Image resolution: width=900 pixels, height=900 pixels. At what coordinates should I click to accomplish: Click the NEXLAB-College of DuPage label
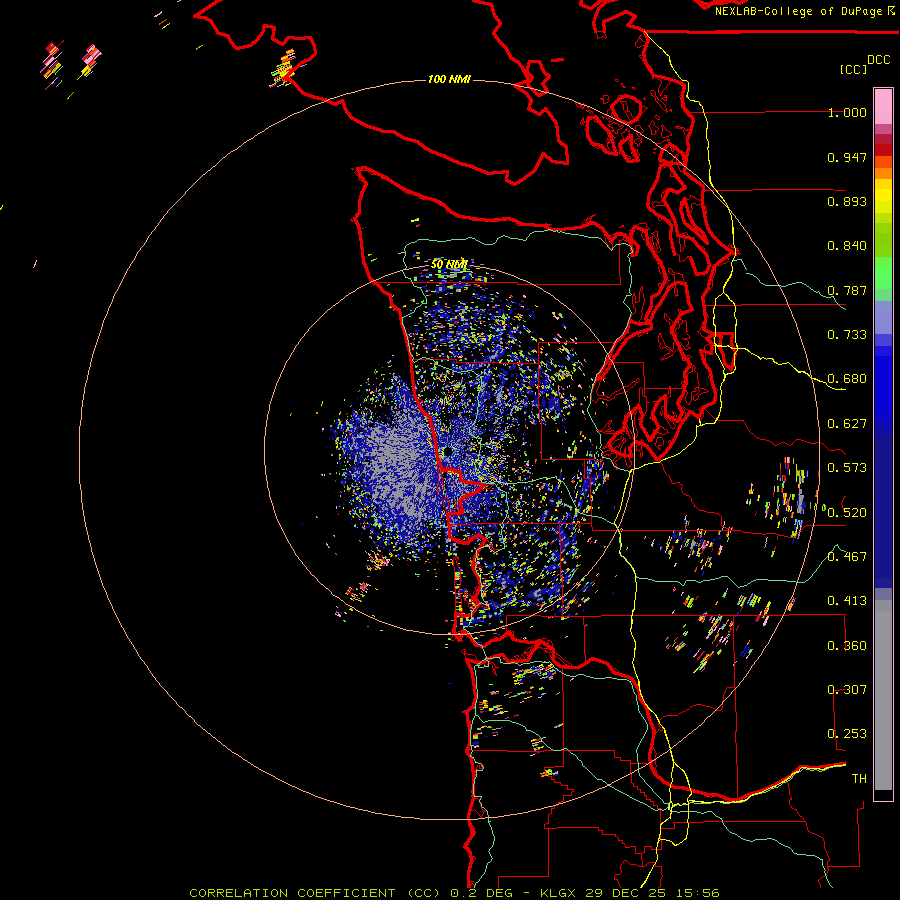tap(799, 11)
